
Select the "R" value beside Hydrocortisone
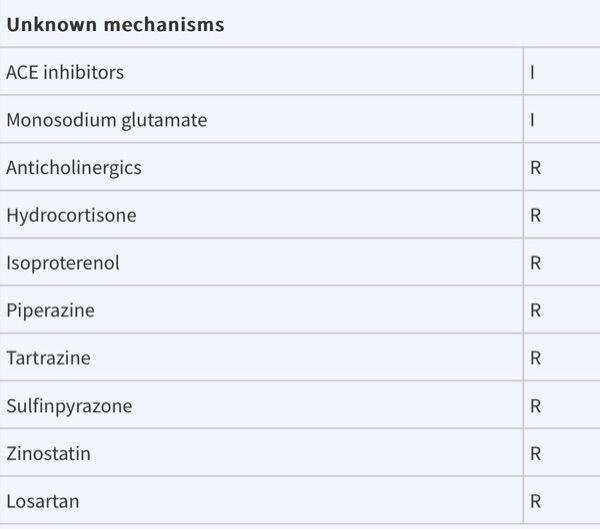pyautogui.click(x=536, y=215)
